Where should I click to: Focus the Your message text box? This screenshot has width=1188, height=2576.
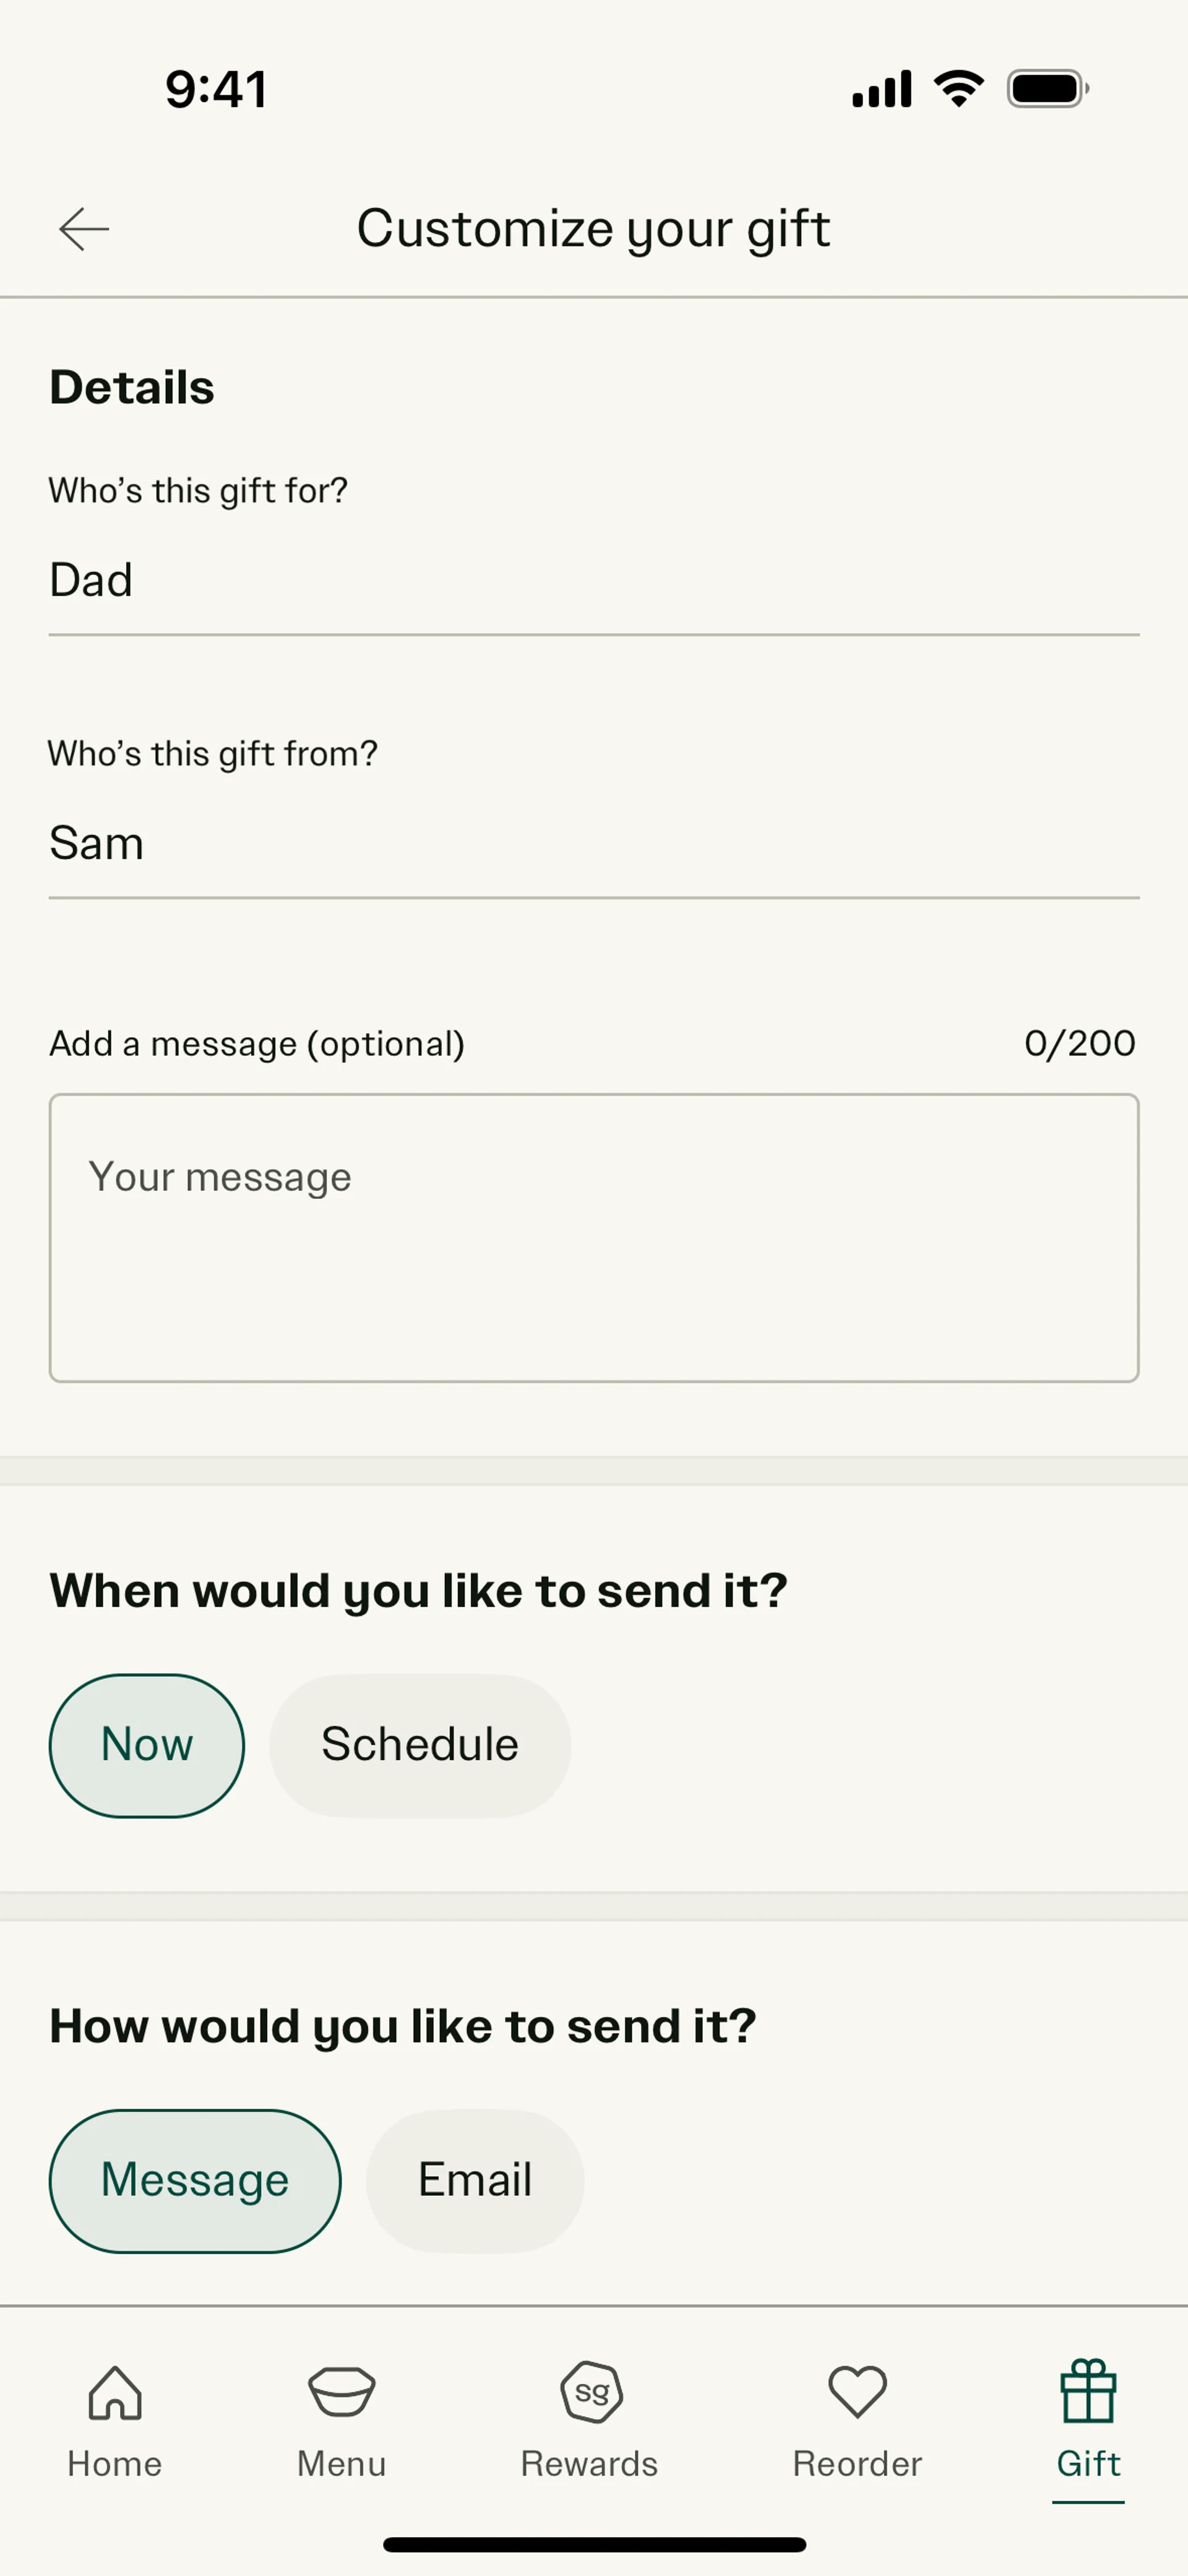(x=593, y=1238)
